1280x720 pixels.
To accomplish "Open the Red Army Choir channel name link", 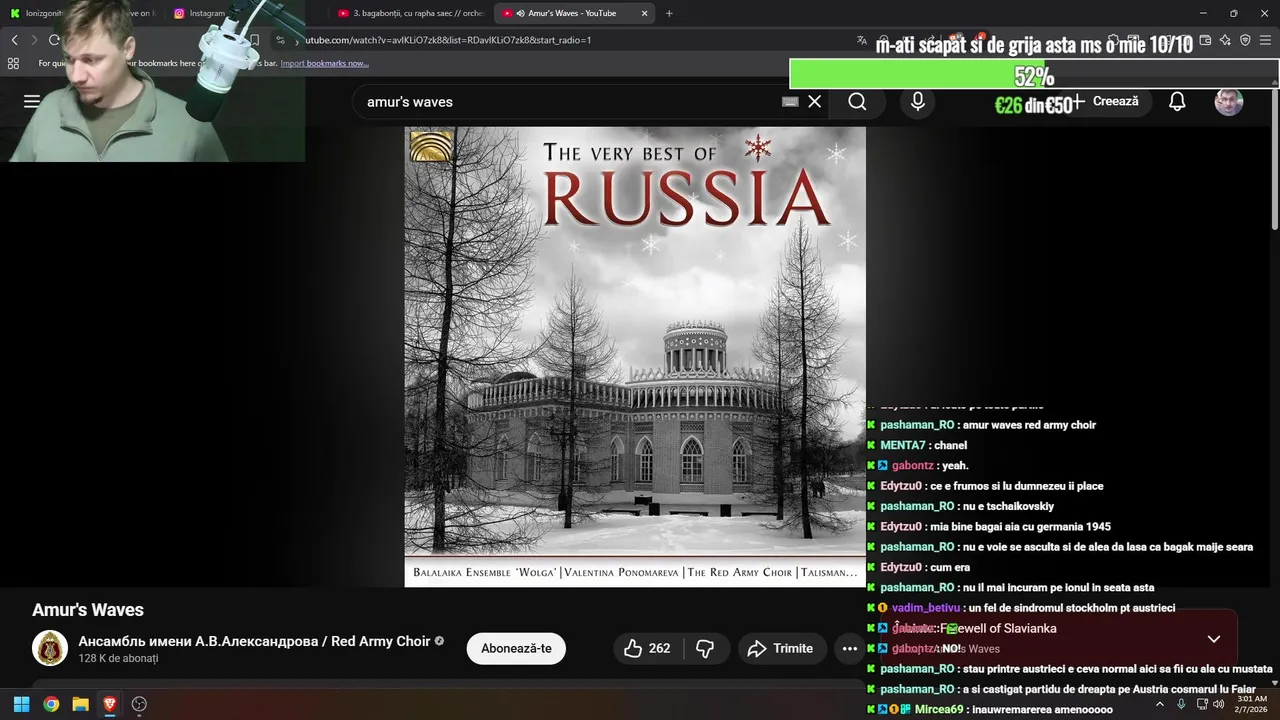I will point(254,641).
